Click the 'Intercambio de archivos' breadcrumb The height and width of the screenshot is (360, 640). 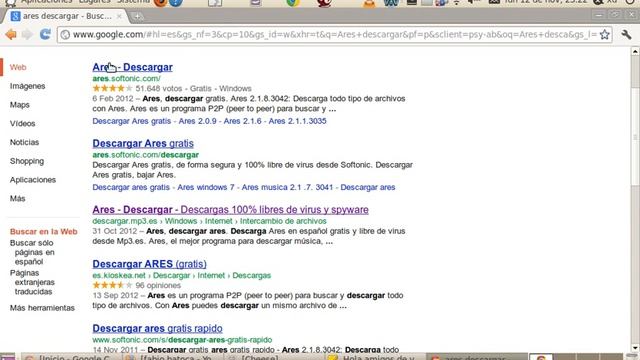coord(283,221)
